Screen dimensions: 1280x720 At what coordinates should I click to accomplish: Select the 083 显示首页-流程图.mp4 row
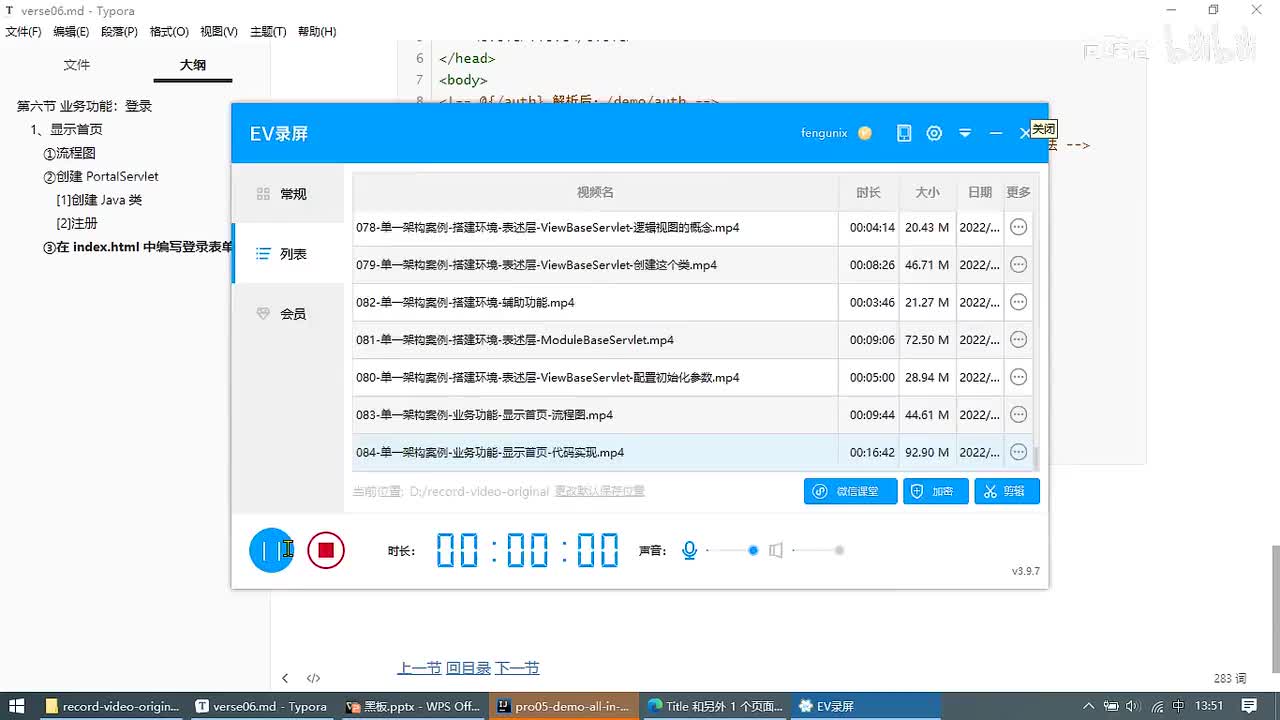pyautogui.click(x=692, y=415)
